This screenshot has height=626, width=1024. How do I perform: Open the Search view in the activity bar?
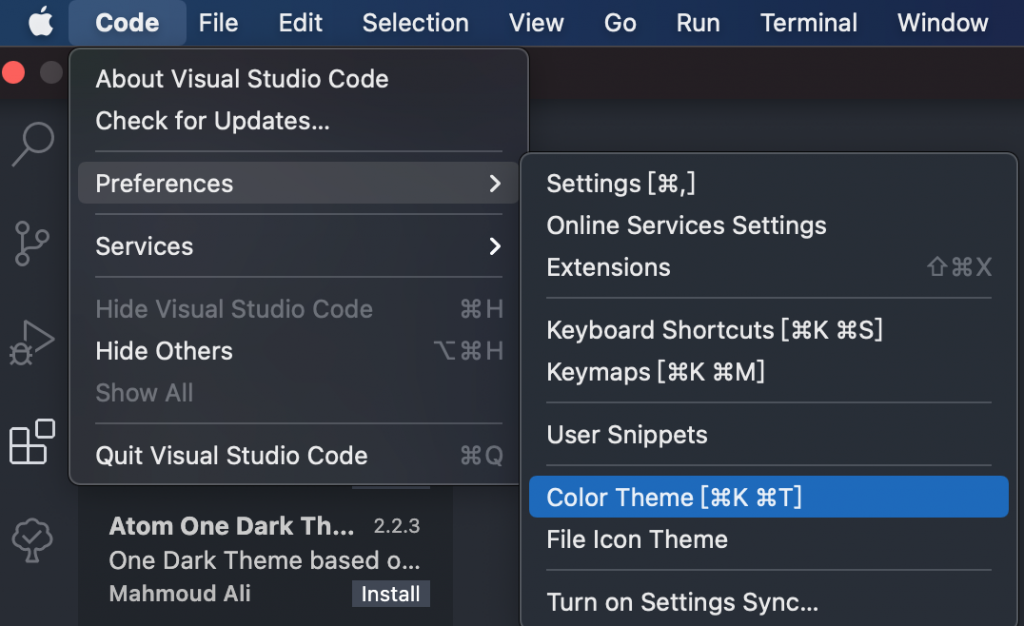(33, 144)
